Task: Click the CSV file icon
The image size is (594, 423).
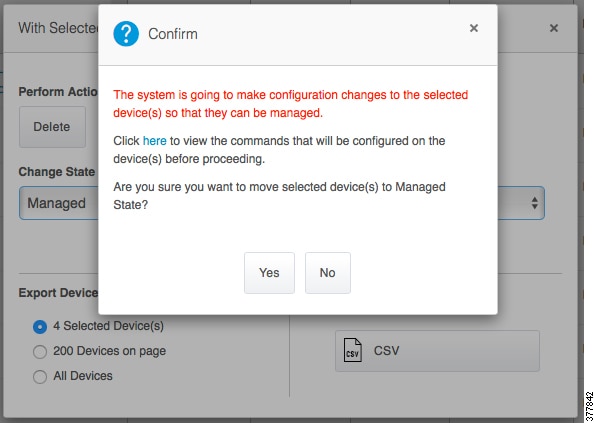Action: [352, 350]
